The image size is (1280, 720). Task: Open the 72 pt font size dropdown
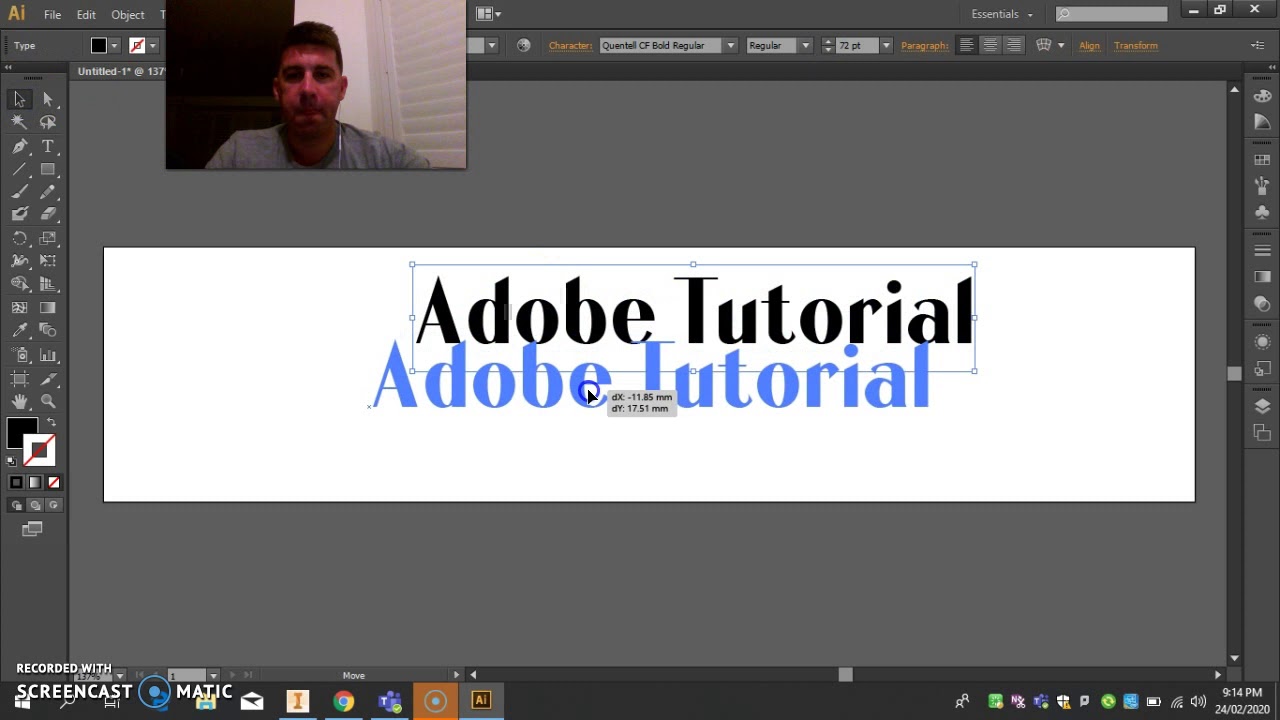[x=885, y=46]
